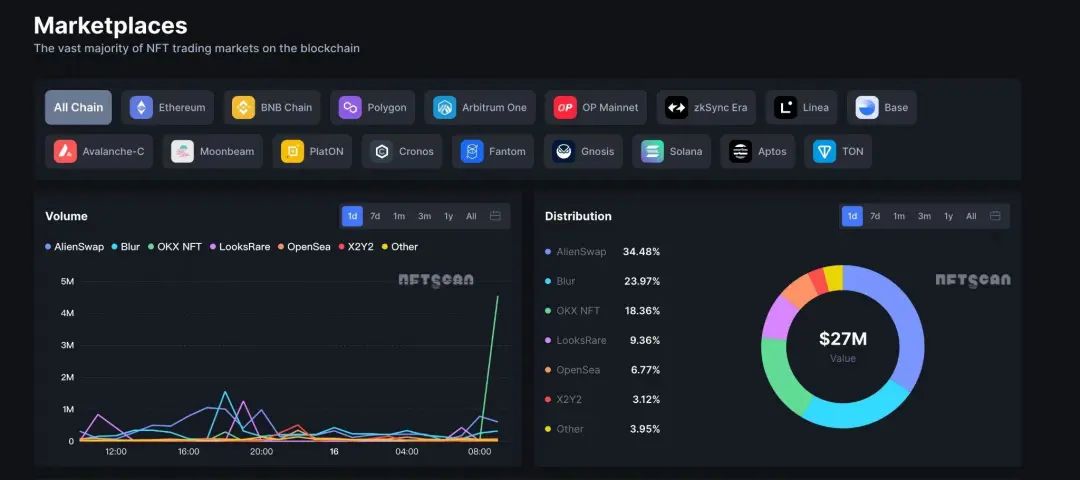This screenshot has width=1080, height=480.
Task: Click the Arbitrum One chain label
Action: tap(495, 107)
